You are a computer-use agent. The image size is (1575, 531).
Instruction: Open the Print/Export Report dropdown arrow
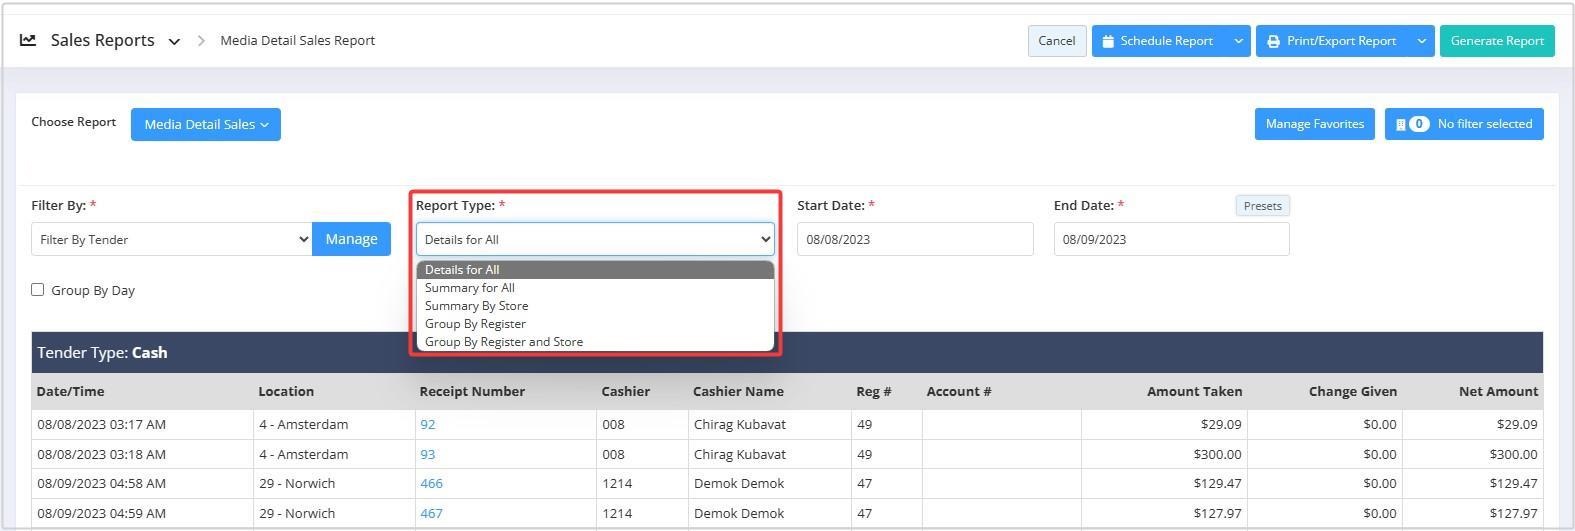point(1421,41)
